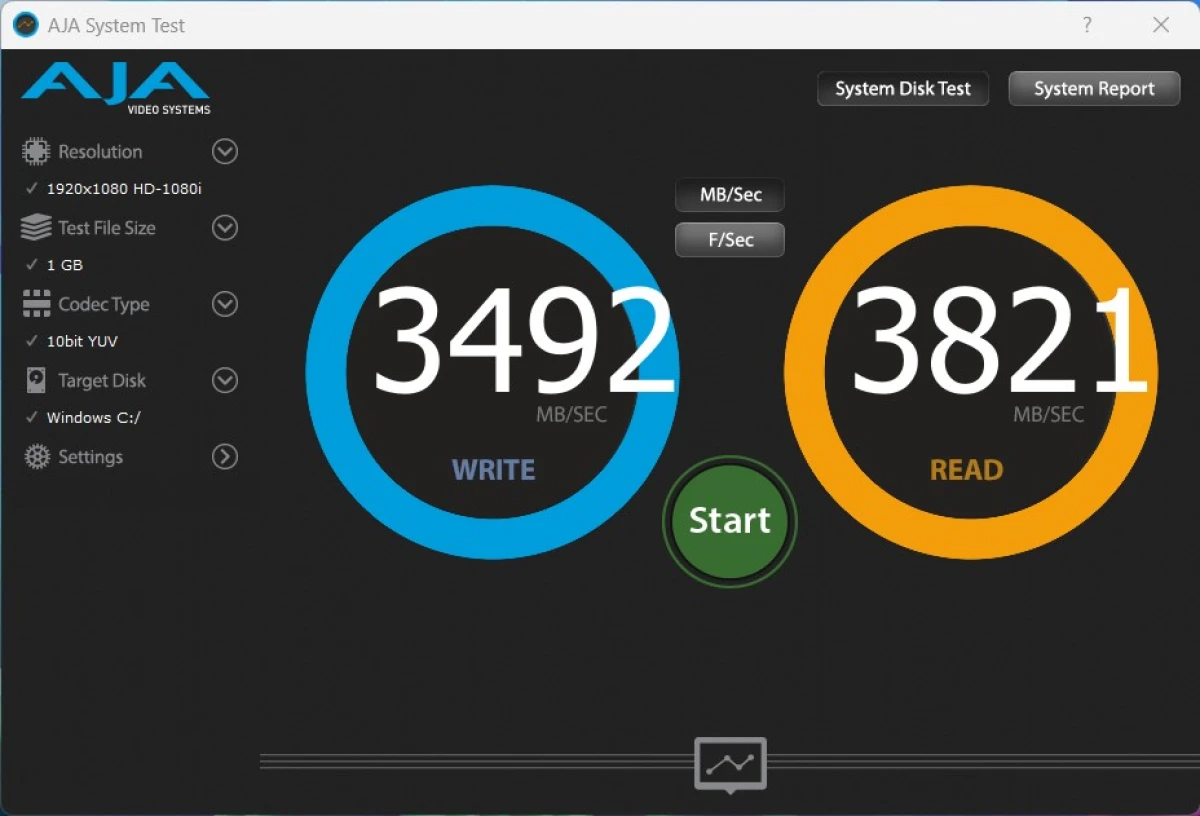Expand the Codec Type dropdown arrow
The image size is (1200, 816).
coord(225,304)
